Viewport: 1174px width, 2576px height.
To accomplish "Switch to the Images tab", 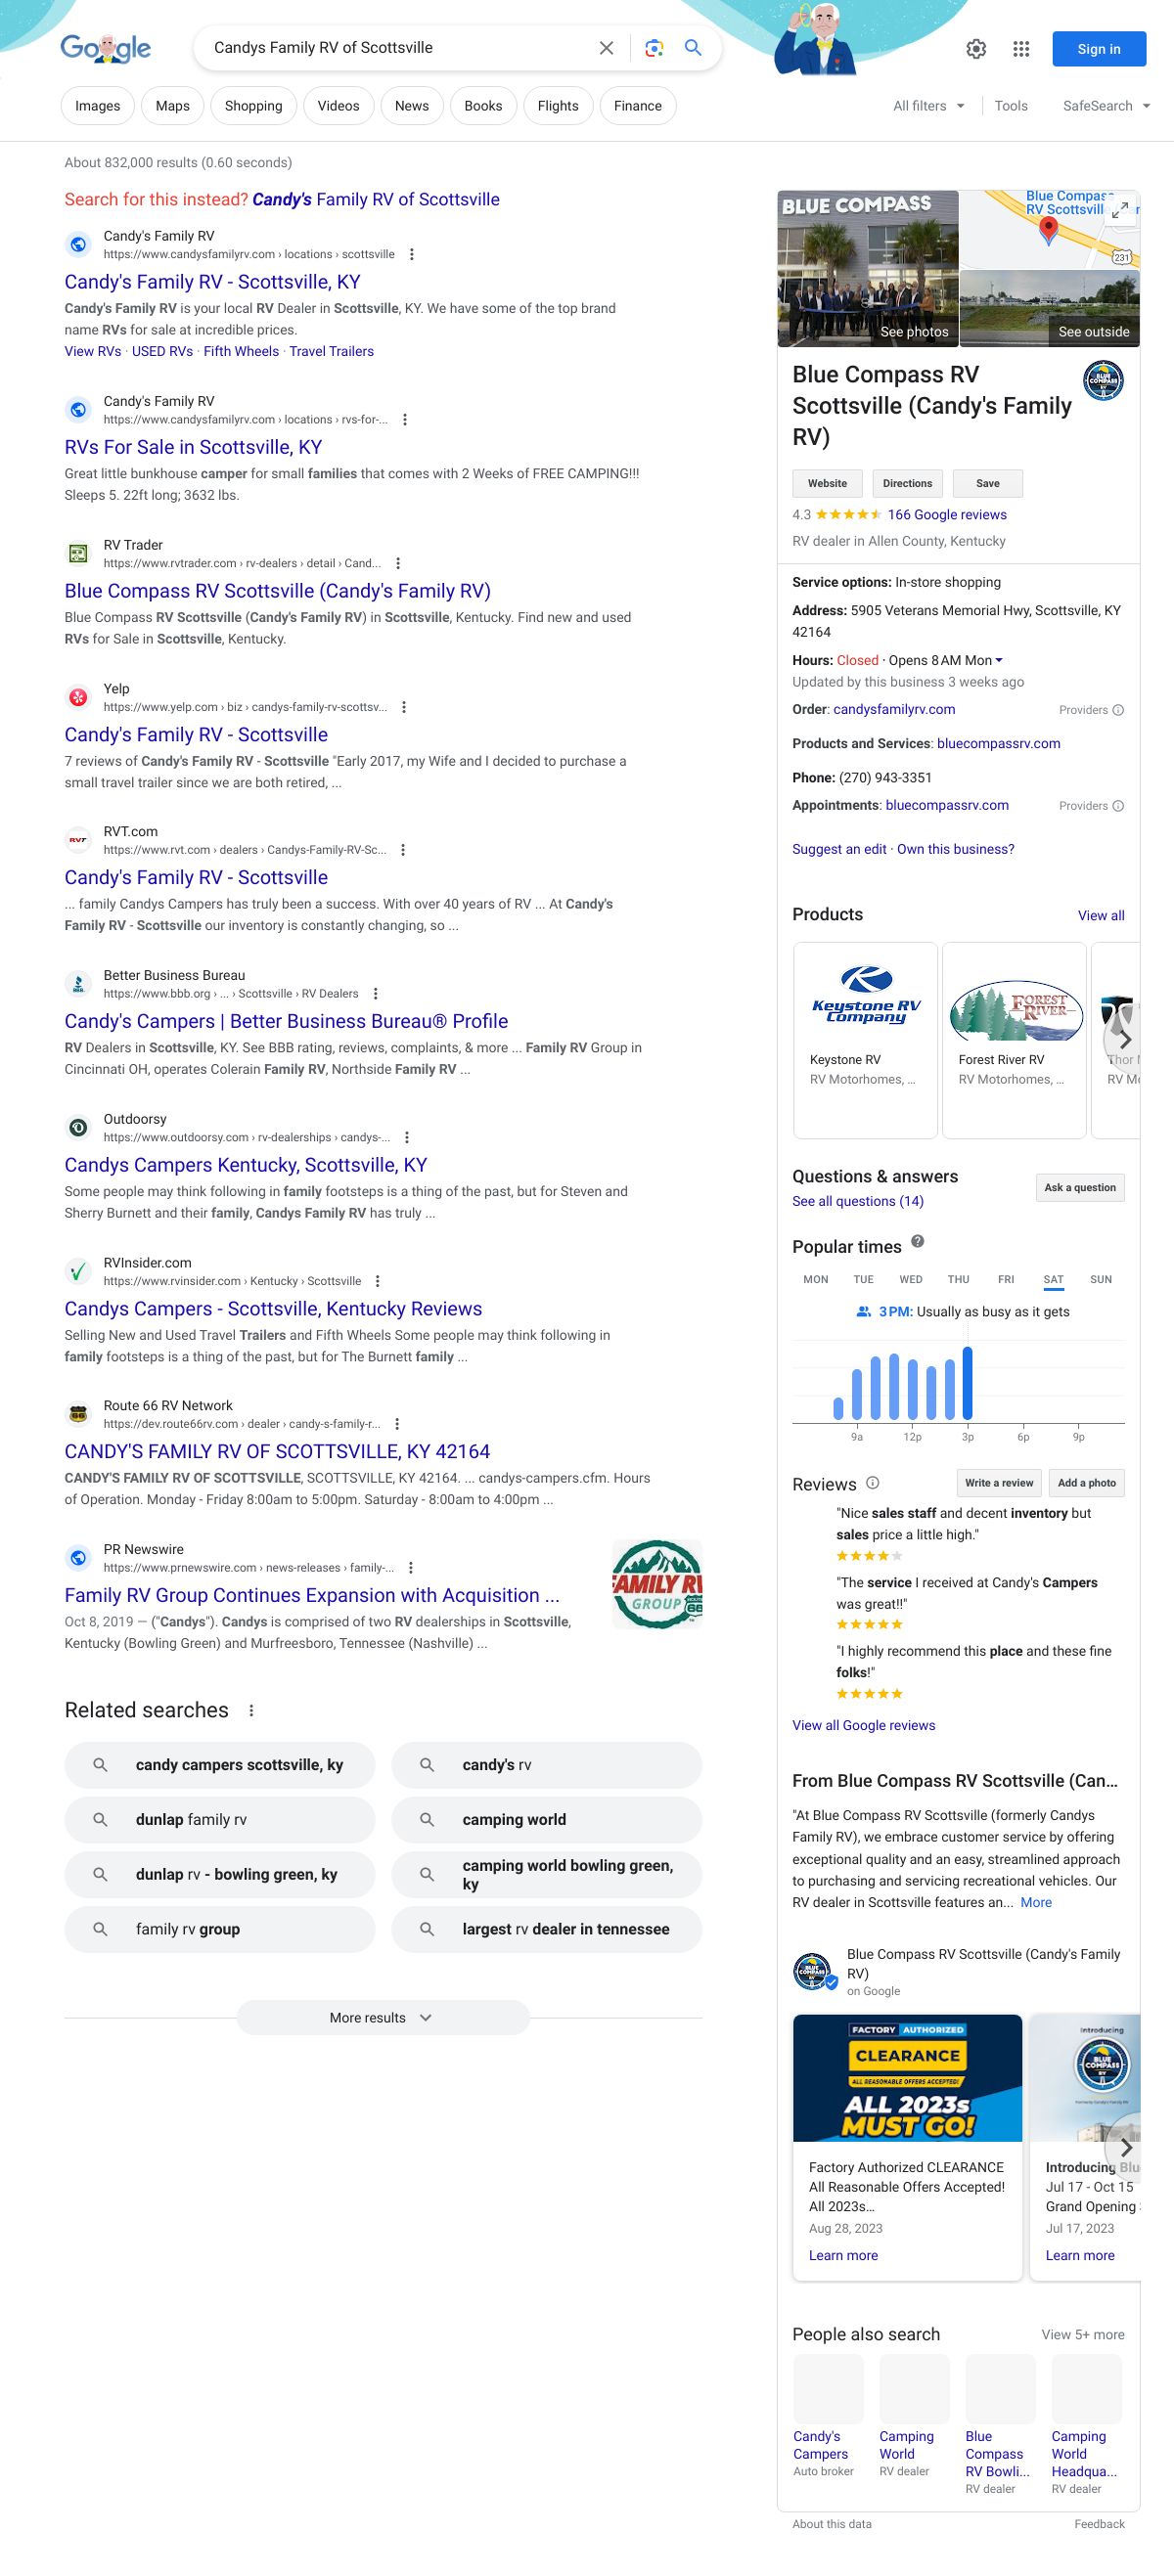I will [97, 106].
